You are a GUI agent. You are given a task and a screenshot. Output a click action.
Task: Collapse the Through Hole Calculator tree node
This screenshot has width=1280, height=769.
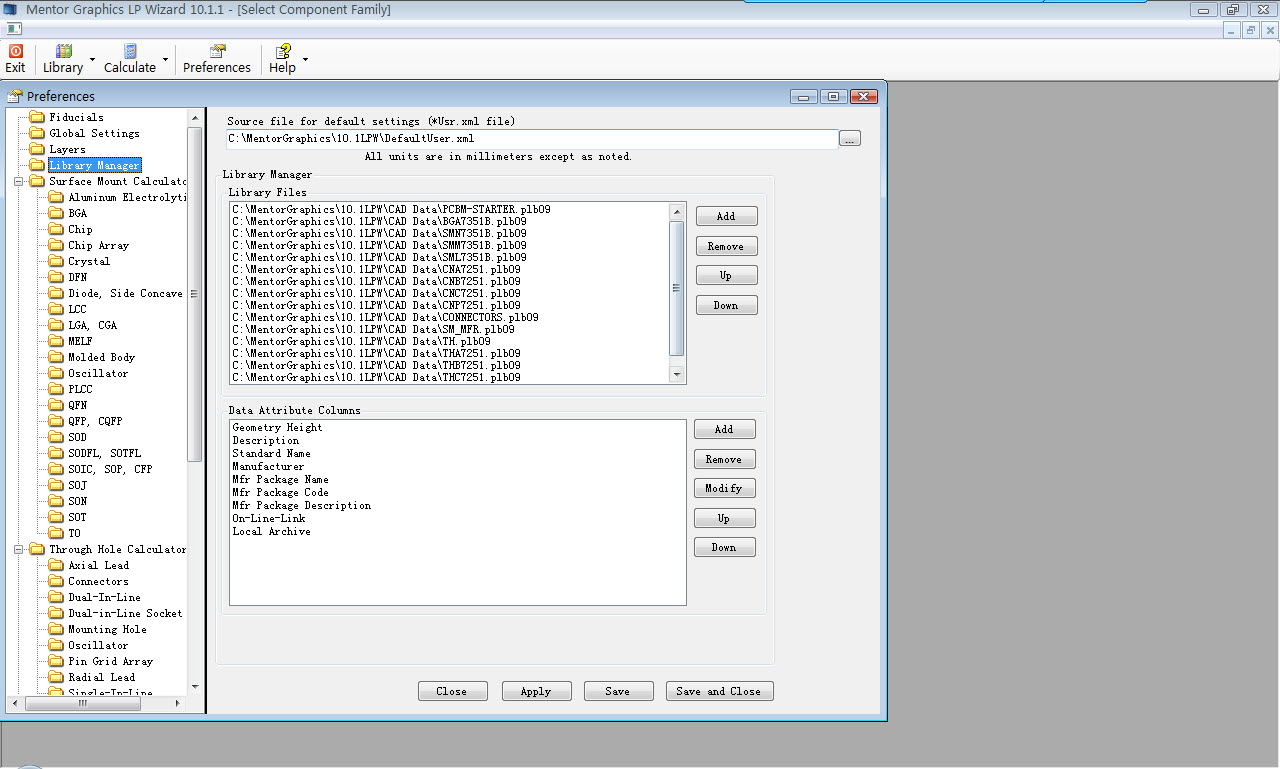(19, 549)
